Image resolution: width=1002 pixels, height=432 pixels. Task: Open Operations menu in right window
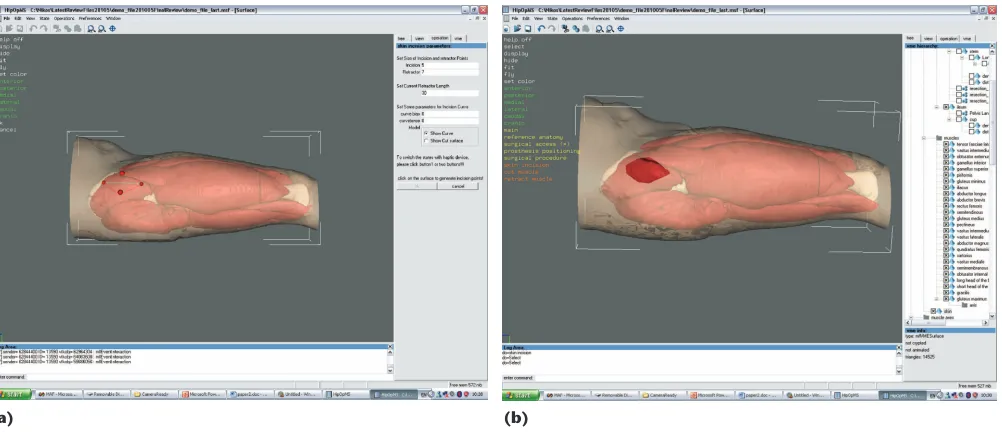573,19
